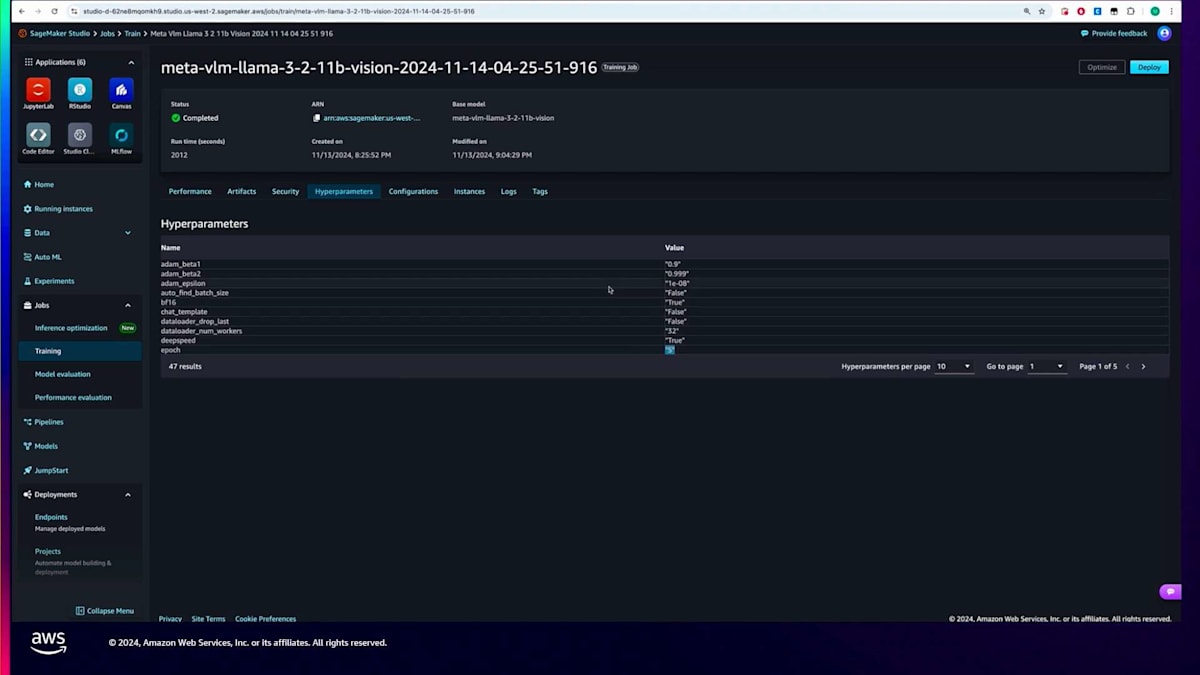Open the MLflow application
The height and width of the screenshot is (675, 1200).
pyautogui.click(x=121, y=135)
